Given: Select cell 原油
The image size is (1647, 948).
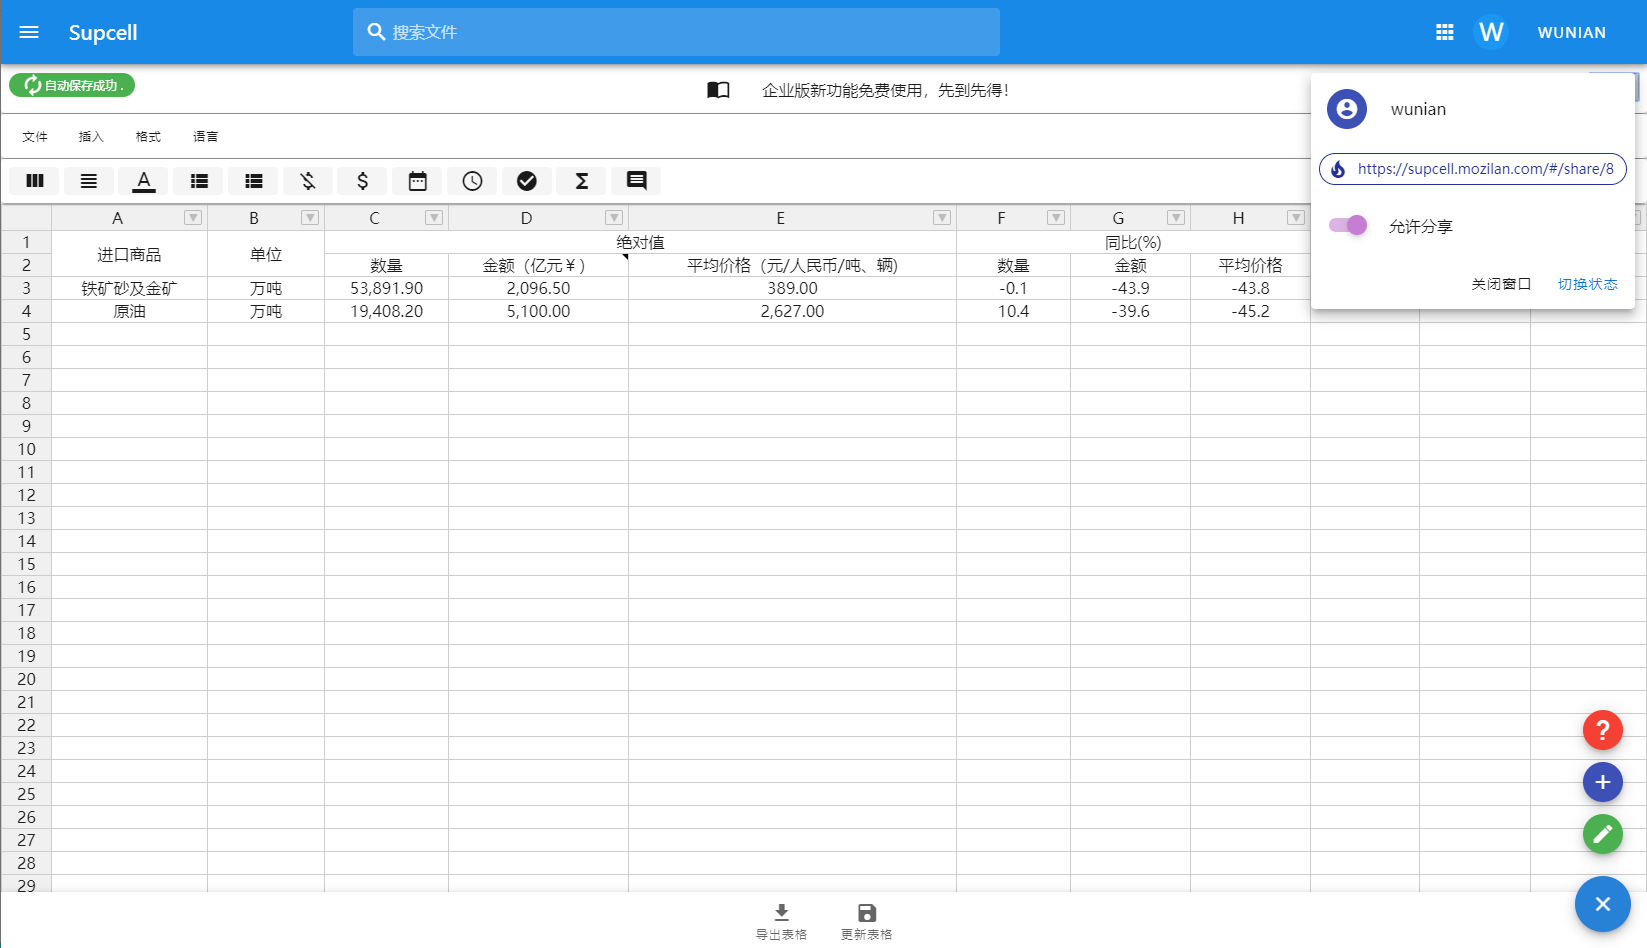Looking at the screenshot, I should [x=129, y=311].
